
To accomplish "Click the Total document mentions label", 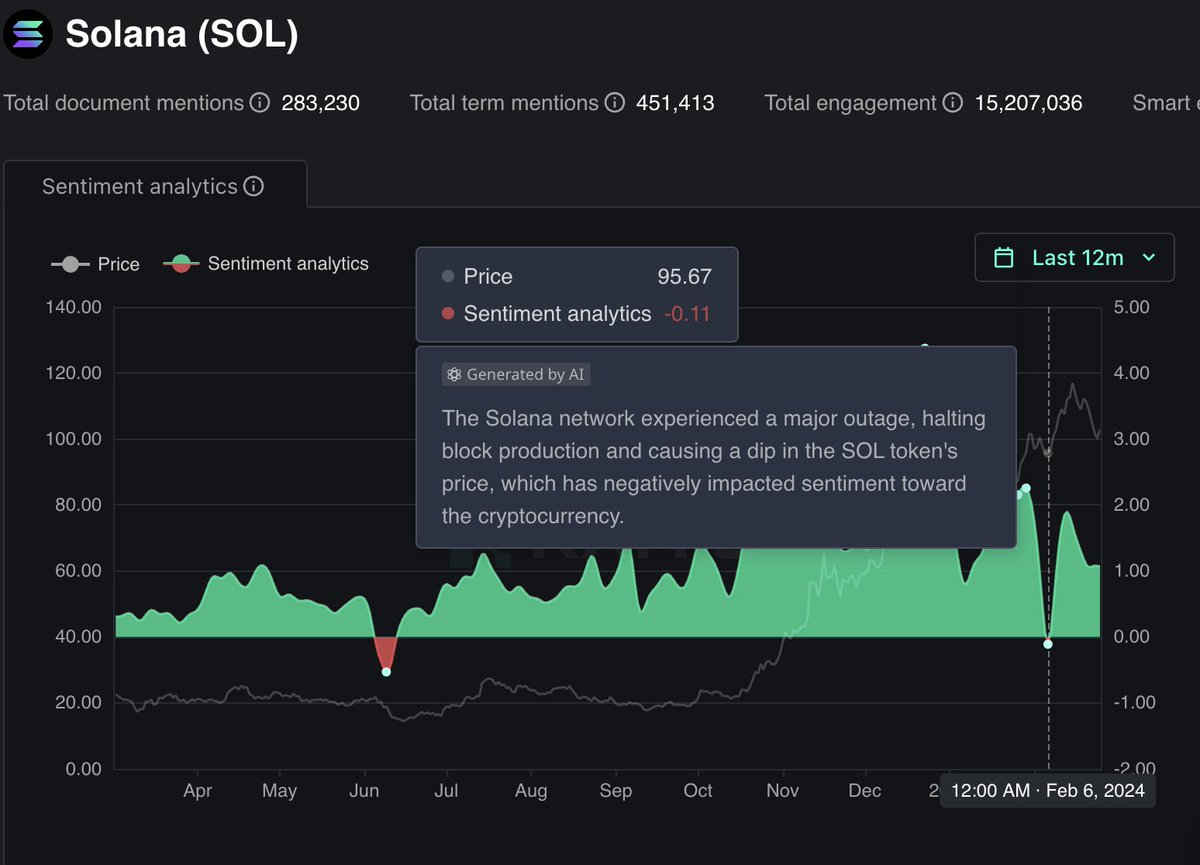I will 124,103.
